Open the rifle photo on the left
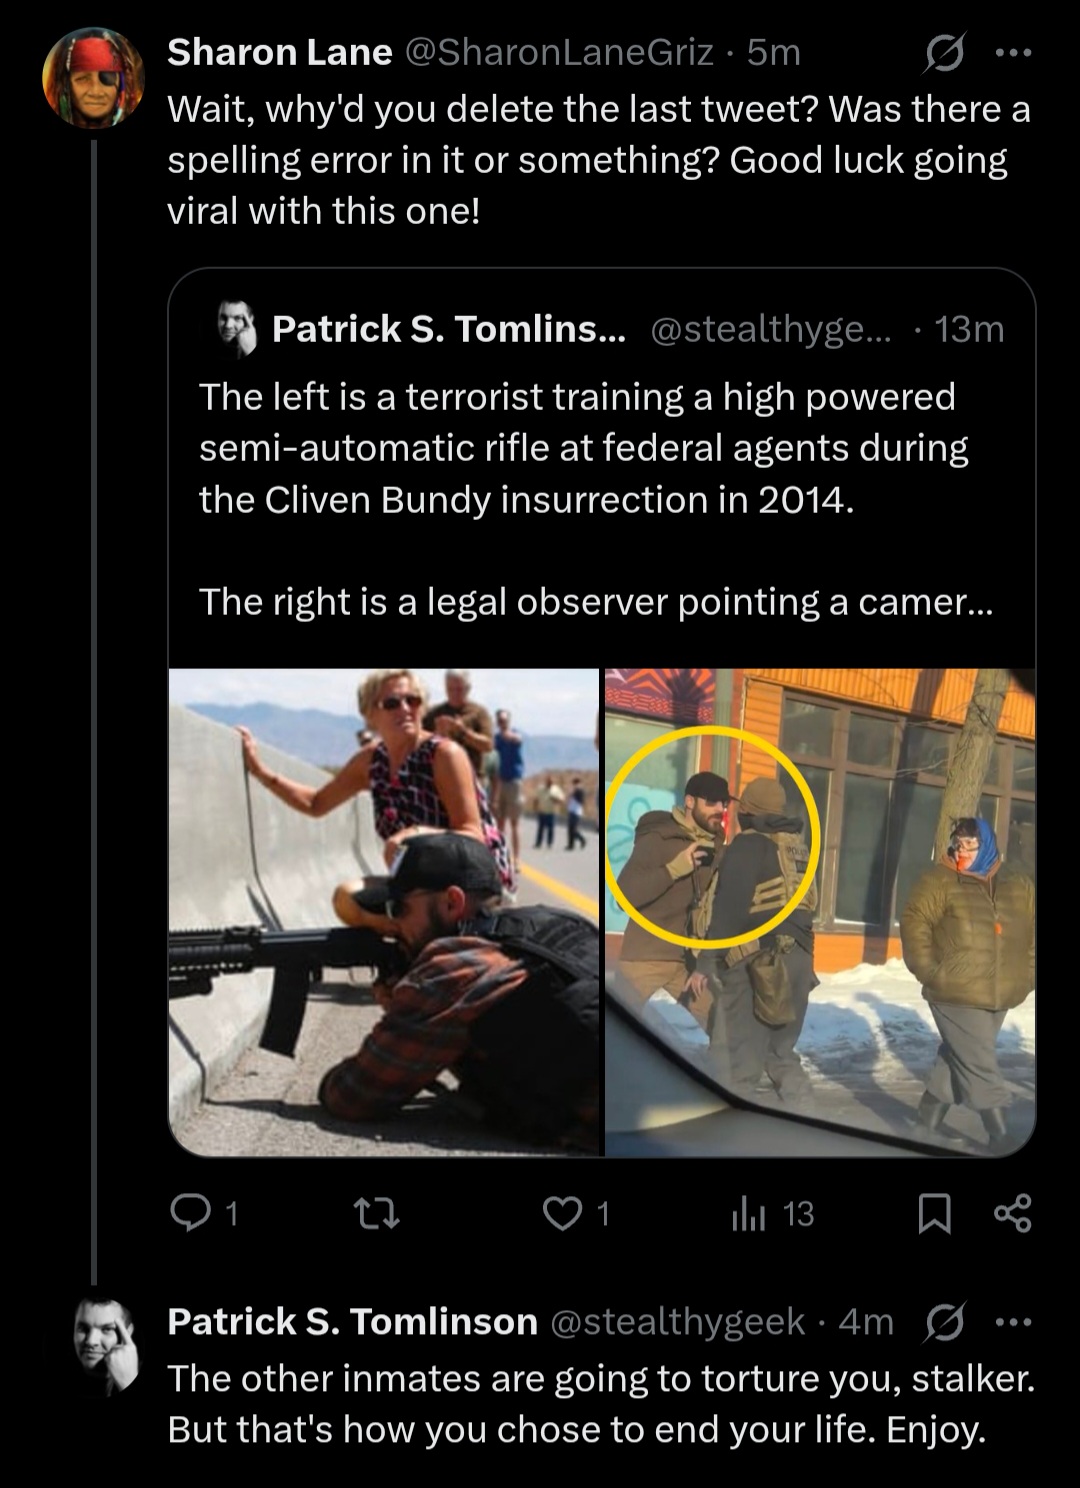The width and height of the screenshot is (1080, 1488). pos(384,912)
